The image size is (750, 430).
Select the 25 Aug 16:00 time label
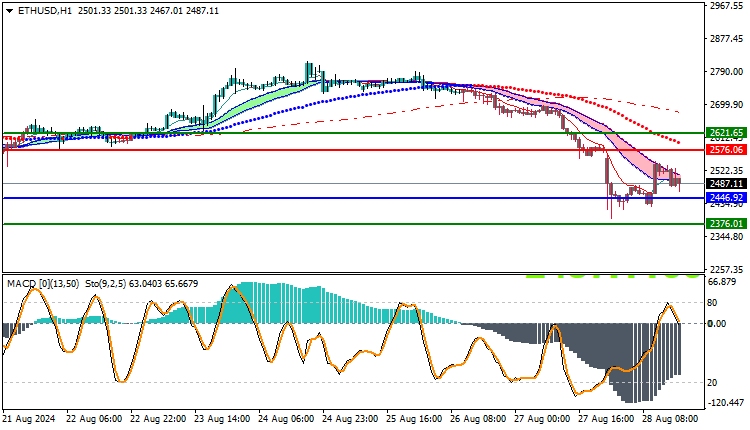[x=414, y=419]
